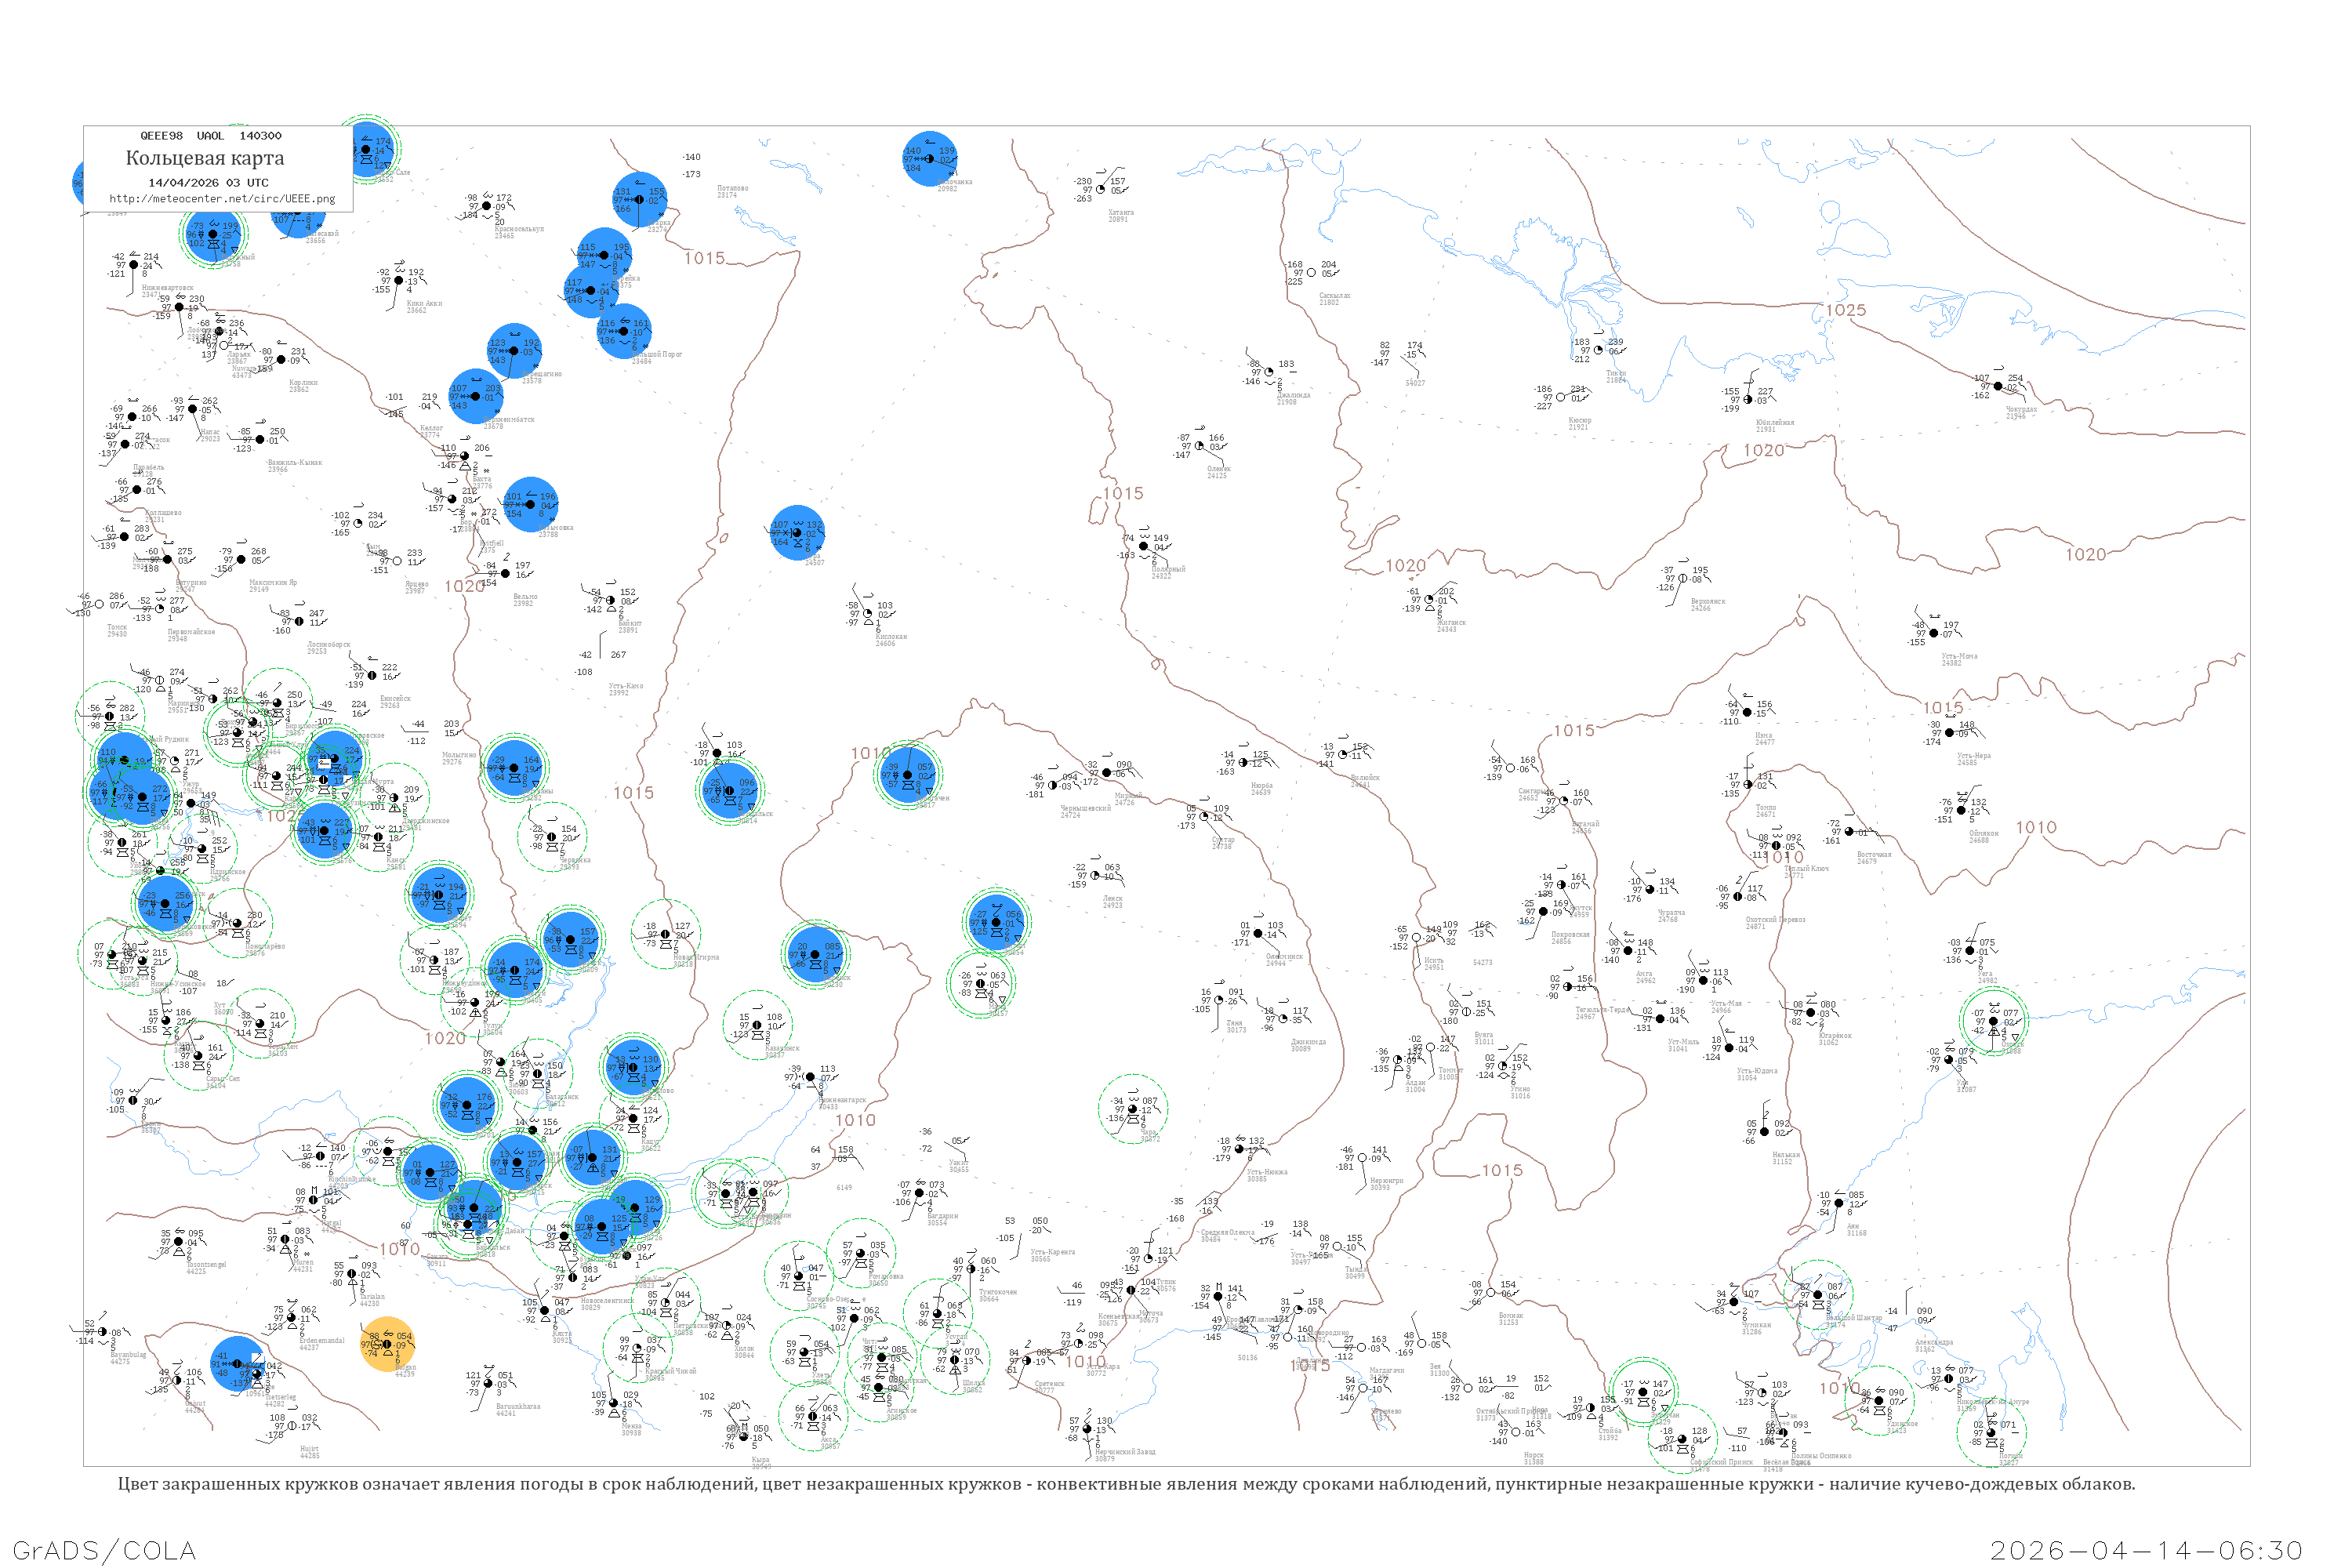Click the legend text below the map
The width and height of the screenshot is (2352, 1568).
pyautogui.click(x=1126, y=1484)
